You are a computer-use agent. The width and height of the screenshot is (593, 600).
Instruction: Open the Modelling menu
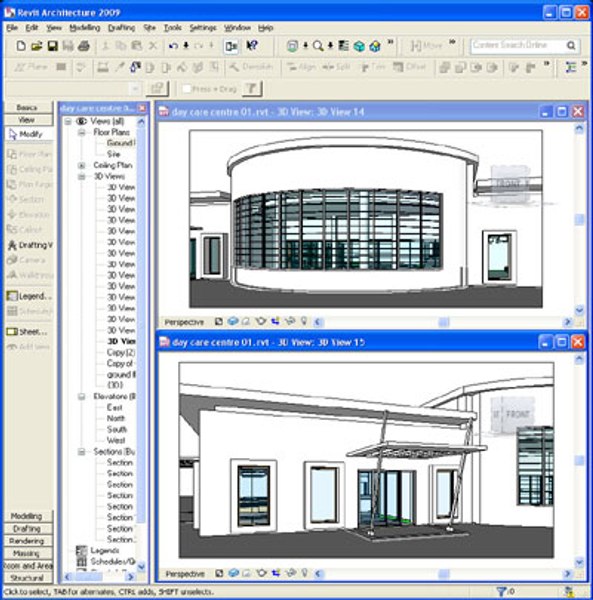click(85, 28)
